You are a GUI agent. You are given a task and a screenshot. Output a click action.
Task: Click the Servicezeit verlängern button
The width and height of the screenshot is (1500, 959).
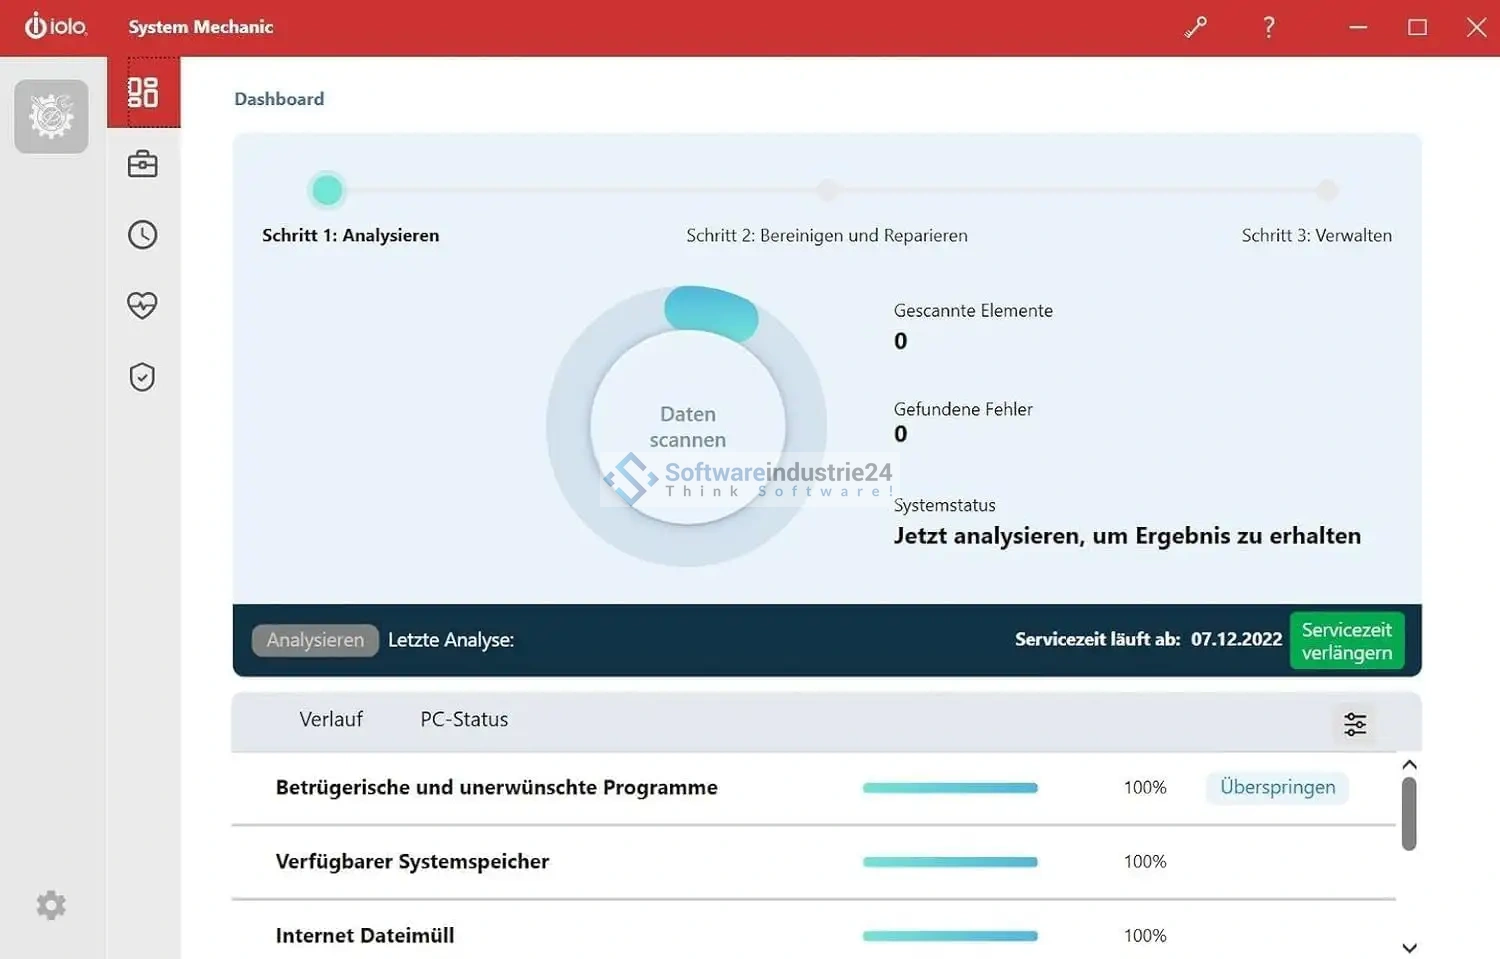(x=1346, y=641)
